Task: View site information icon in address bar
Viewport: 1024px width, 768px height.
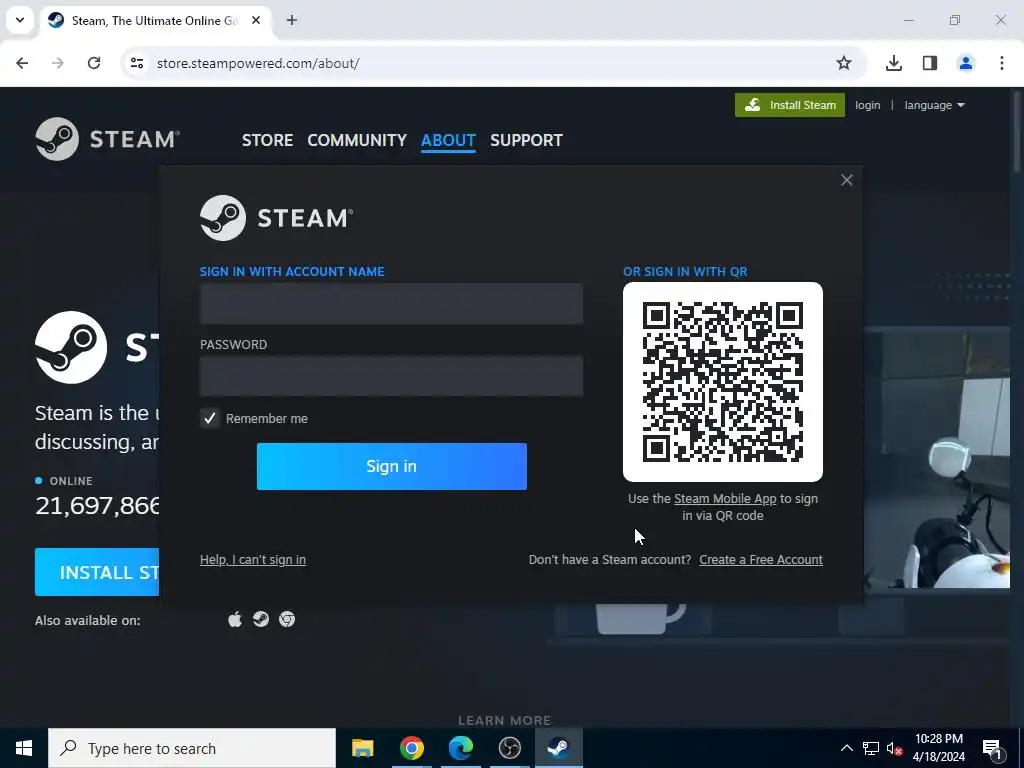Action: [137, 63]
